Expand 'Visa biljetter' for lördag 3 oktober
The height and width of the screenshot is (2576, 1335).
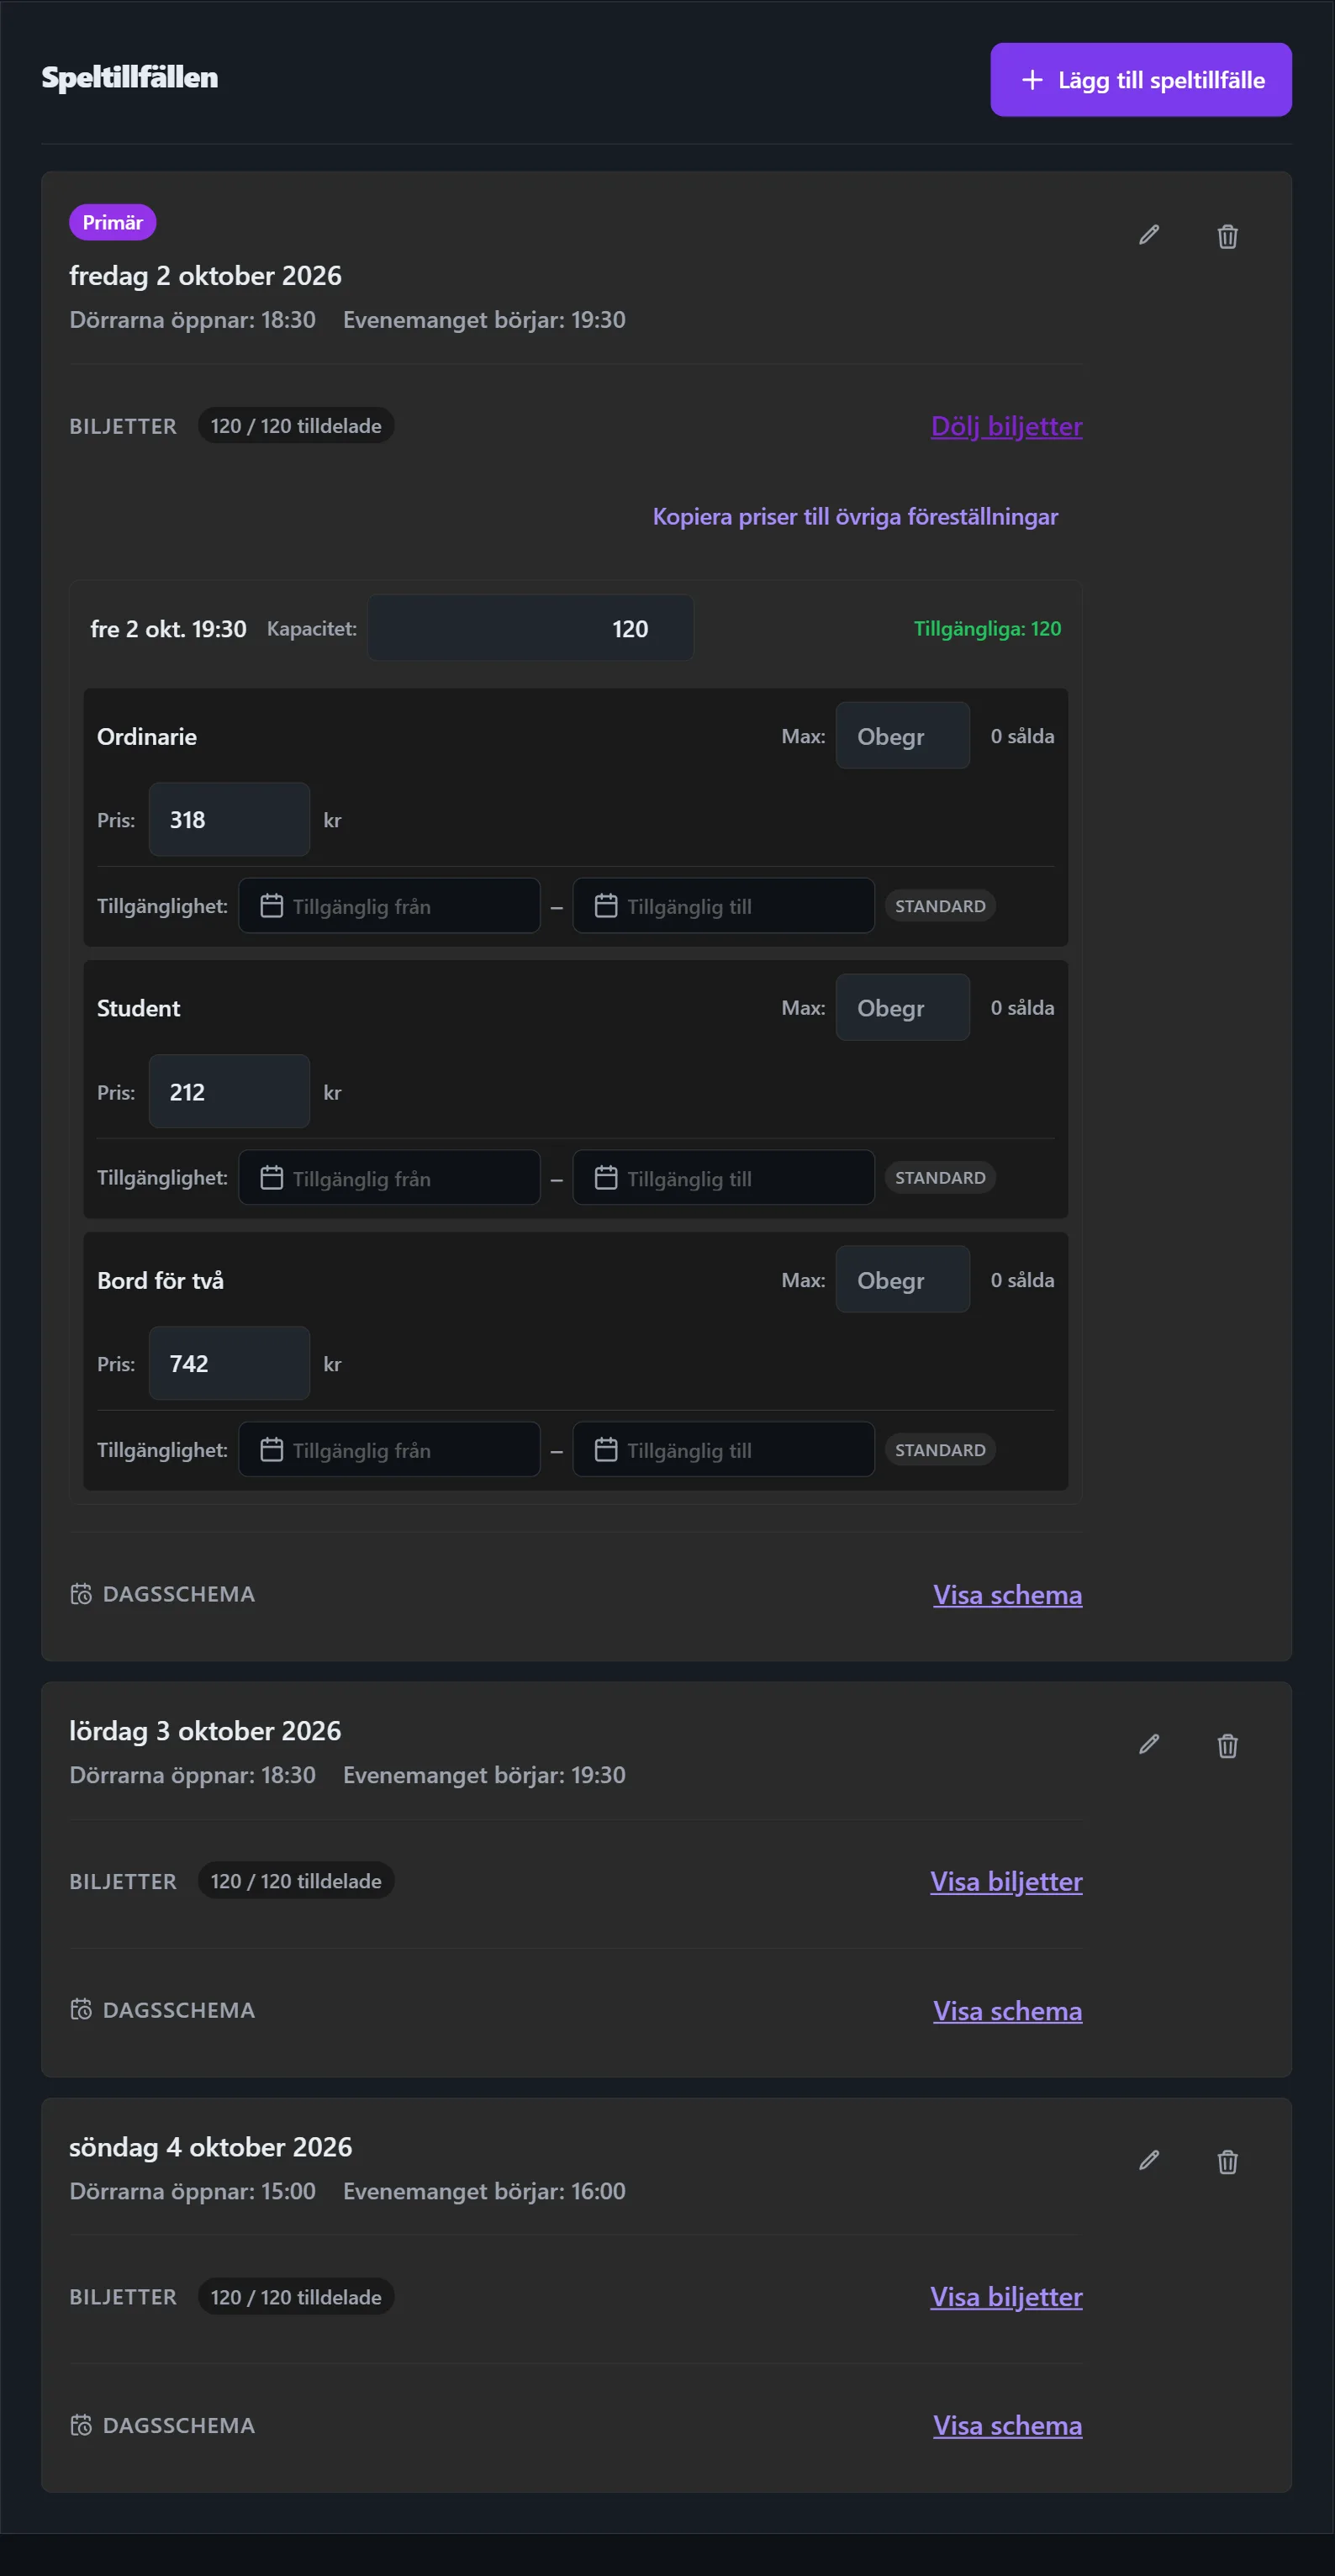tap(1006, 1881)
